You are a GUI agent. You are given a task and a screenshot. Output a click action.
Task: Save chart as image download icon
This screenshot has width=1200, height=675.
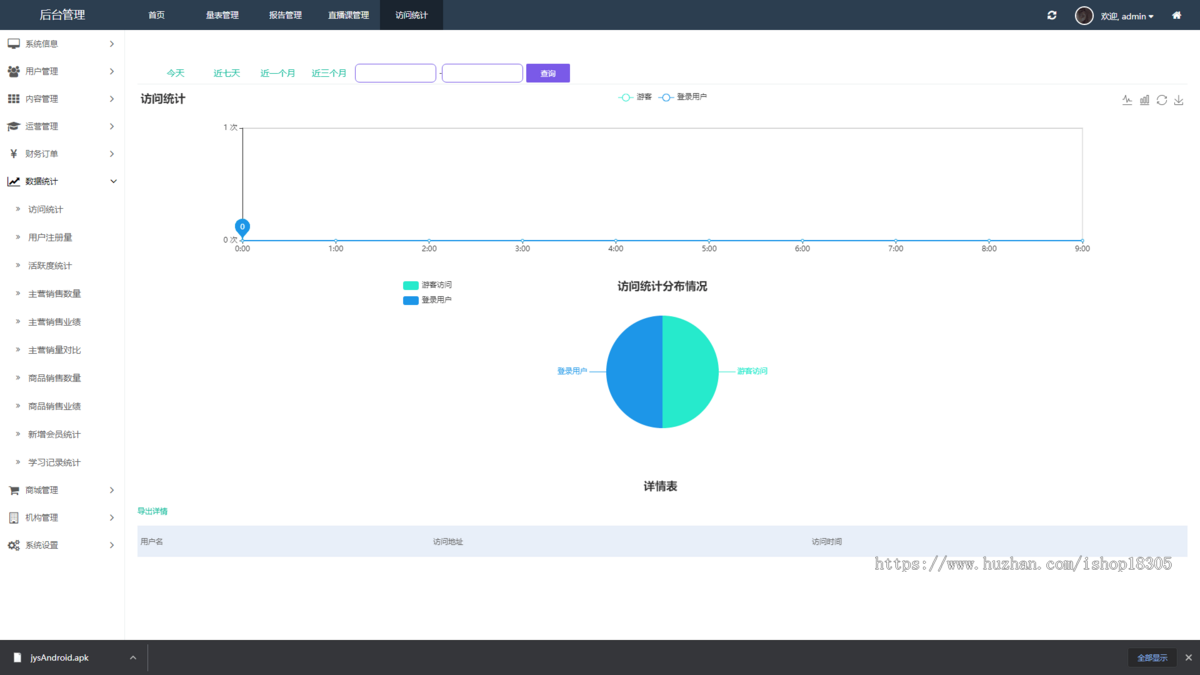[x=1179, y=100]
